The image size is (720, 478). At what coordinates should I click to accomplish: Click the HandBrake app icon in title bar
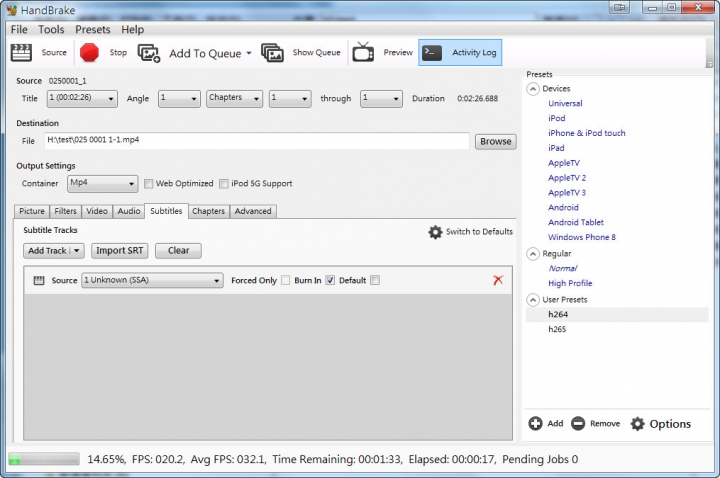(x=12, y=10)
